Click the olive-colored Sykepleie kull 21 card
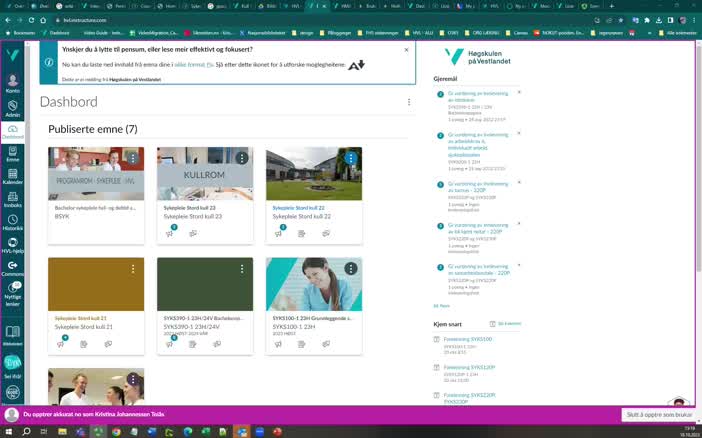Viewport: 702px width, 438px height. (x=96, y=284)
